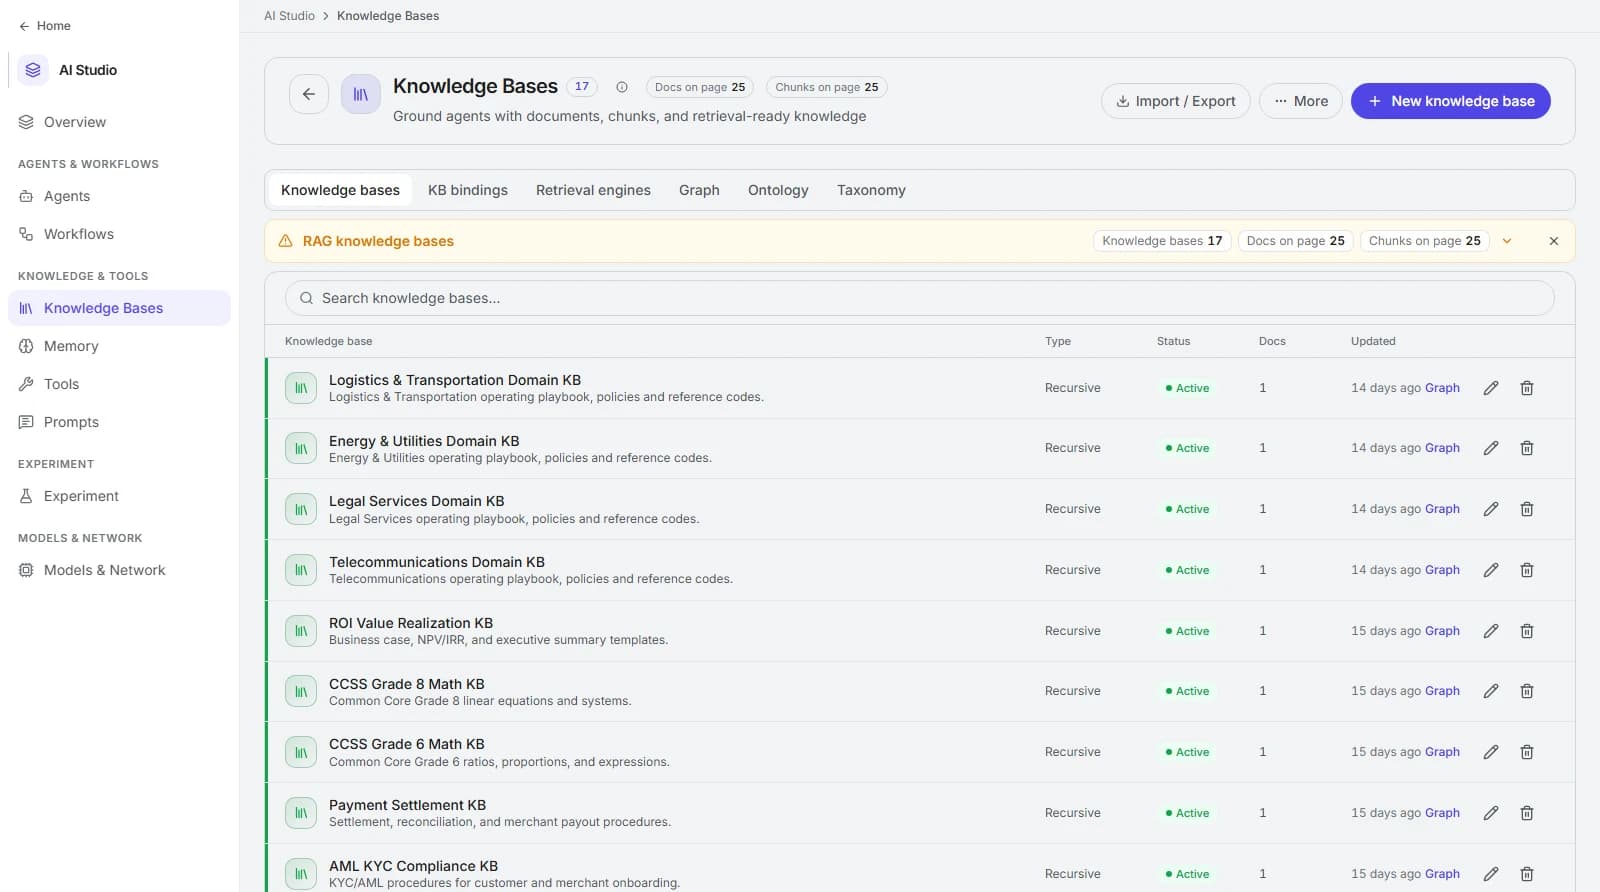
Task: Open Tools in the sidebar
Action: coord(119,384)
